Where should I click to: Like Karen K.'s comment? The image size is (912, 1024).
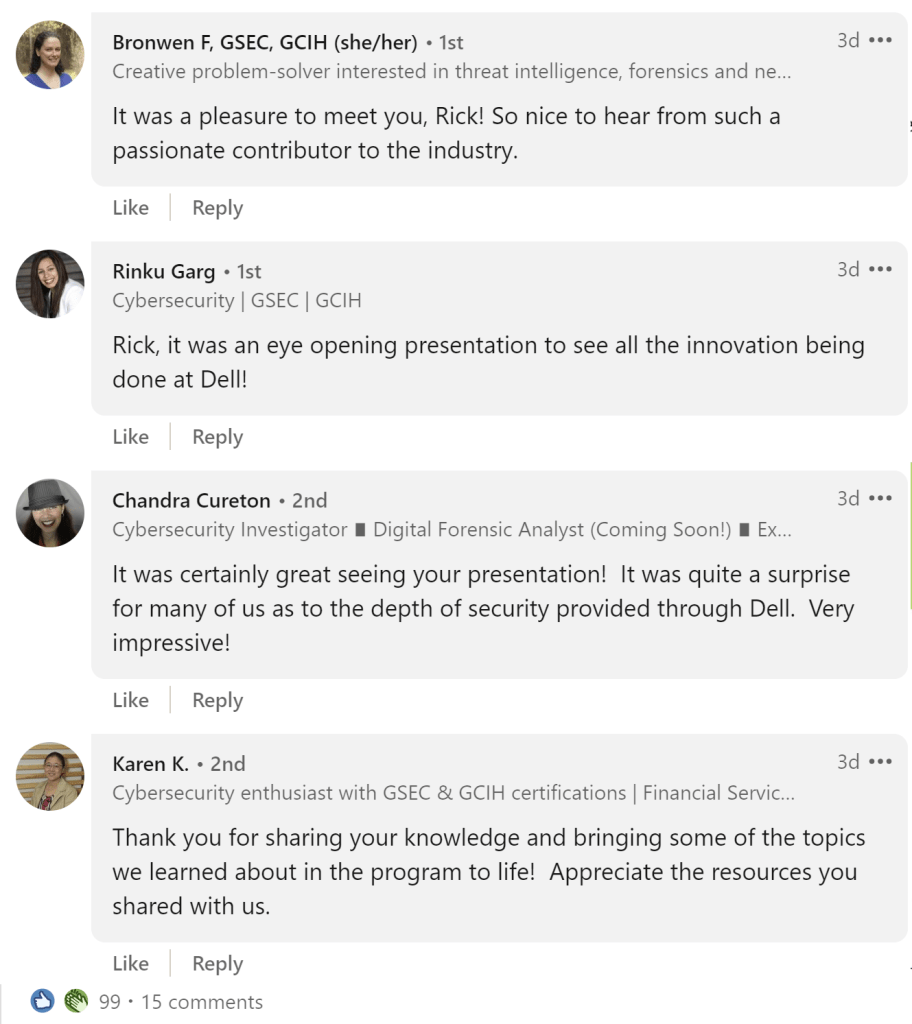130,963
